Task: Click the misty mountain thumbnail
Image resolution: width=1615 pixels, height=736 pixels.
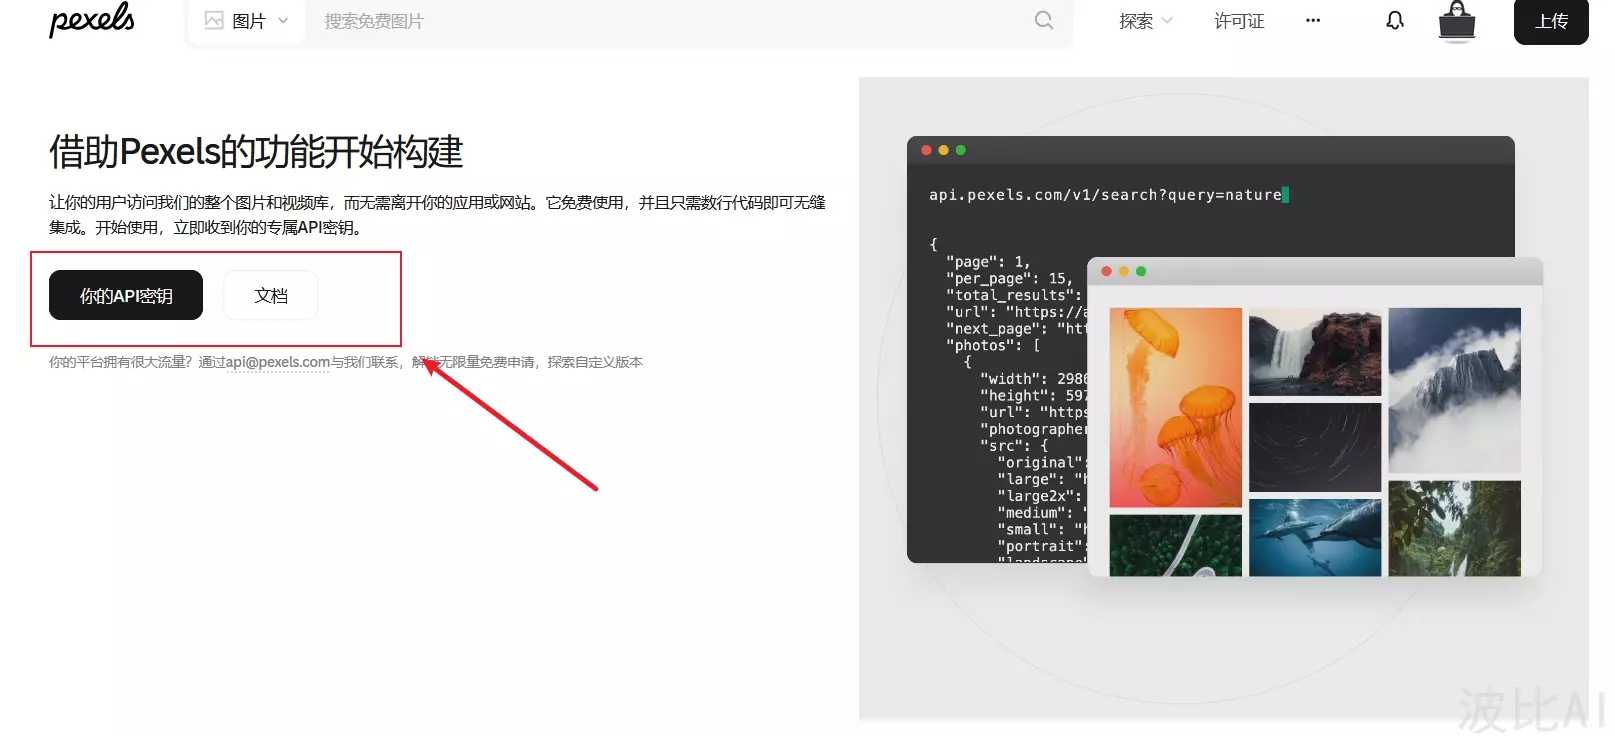Action: (1455, 390)
